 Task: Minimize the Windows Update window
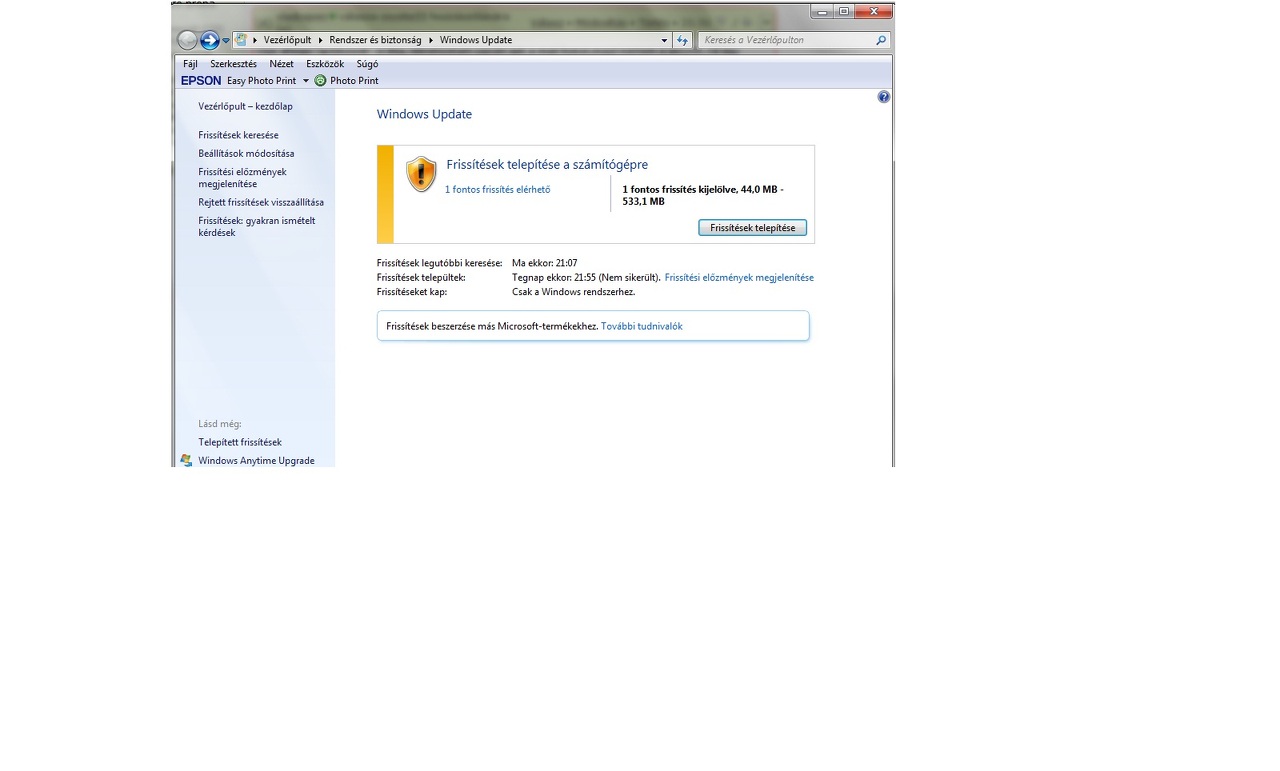tap(822, 11)
